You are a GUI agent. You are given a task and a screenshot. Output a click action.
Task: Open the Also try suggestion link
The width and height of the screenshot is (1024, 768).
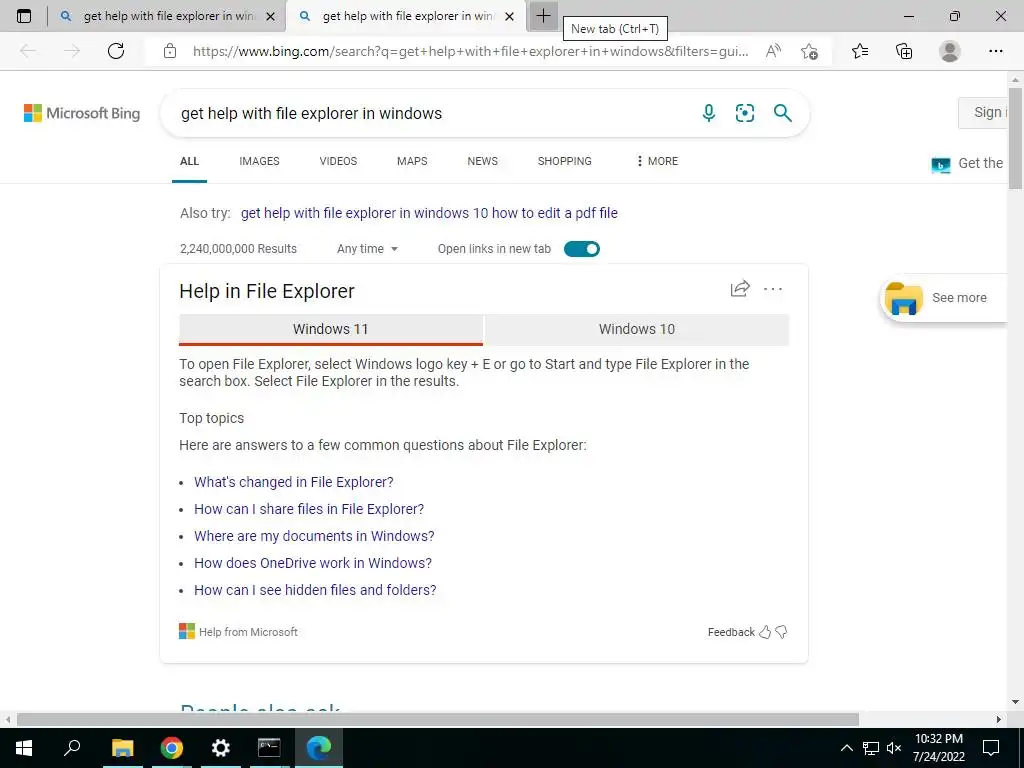pyautogui.click(x=429, y=213)
